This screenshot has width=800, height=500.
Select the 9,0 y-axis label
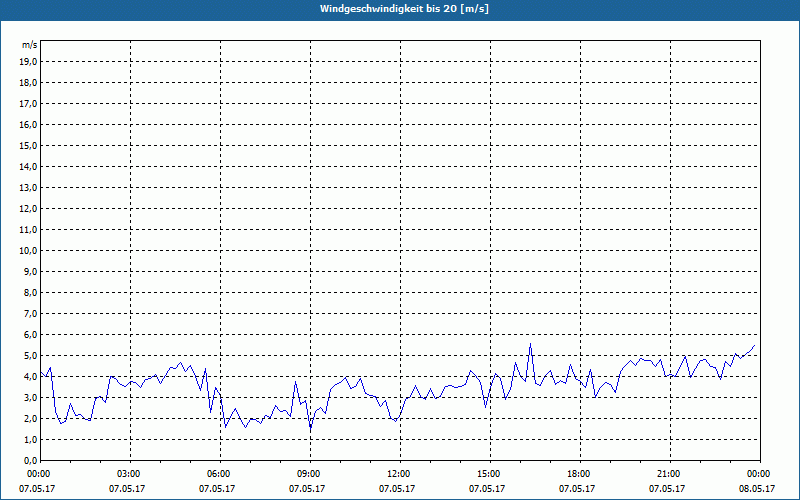(30, 271)
